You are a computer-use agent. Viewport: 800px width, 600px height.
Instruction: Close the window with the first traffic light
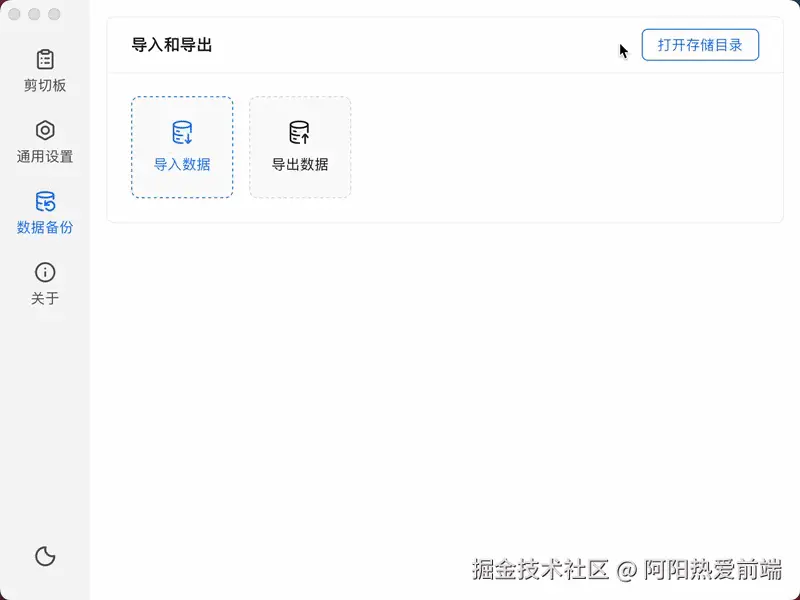(x=14, y=14)
